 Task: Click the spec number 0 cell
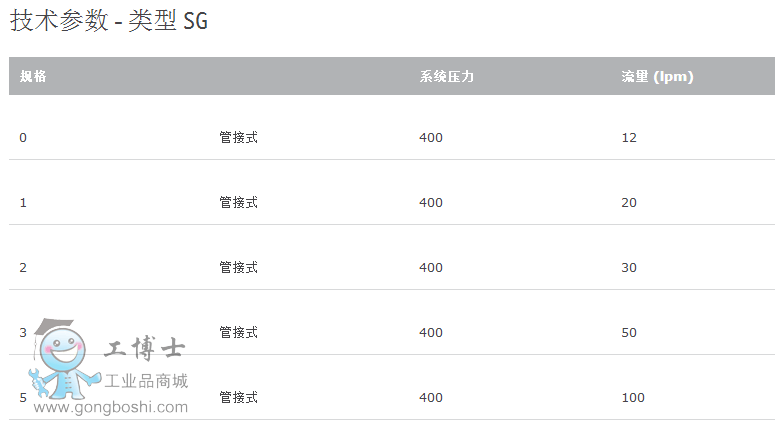[23, 138]
